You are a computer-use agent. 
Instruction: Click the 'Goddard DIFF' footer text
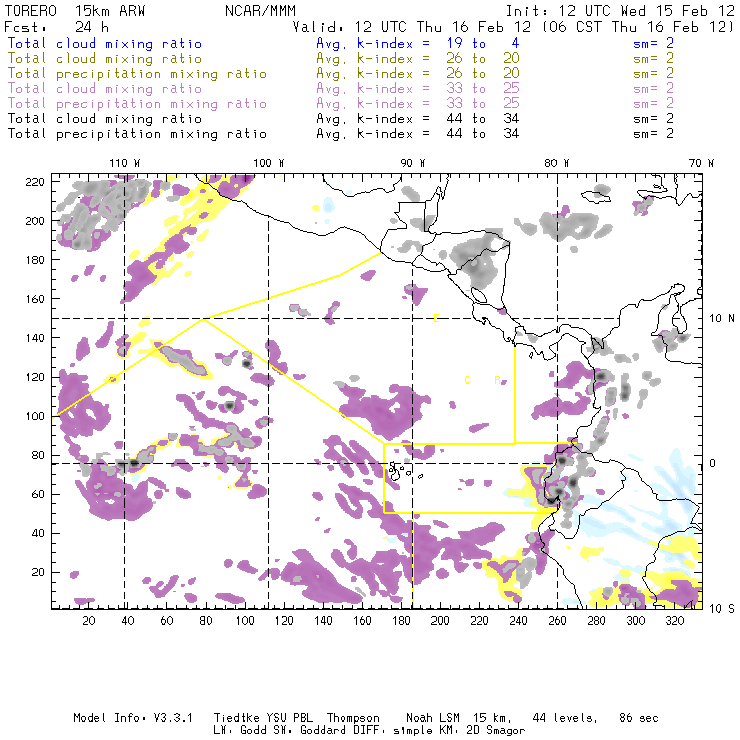point(340,731)
